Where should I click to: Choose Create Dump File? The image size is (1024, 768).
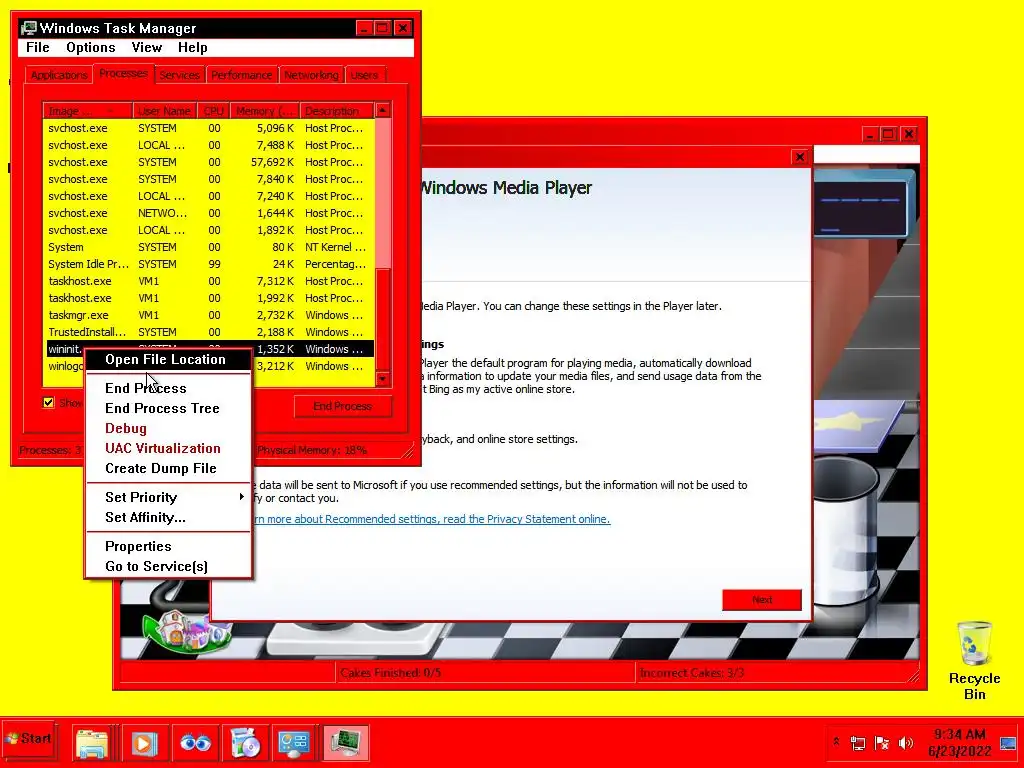168,468
